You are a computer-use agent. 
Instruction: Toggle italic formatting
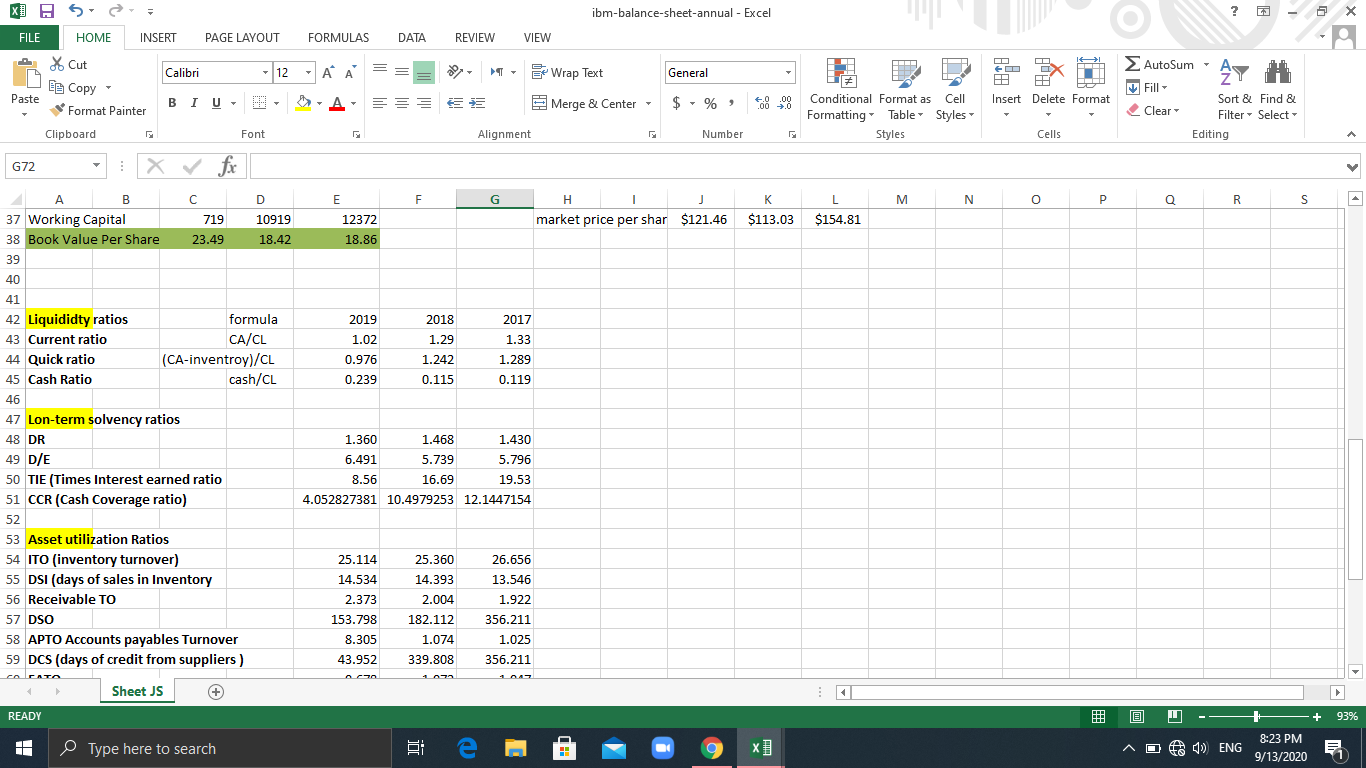tap(193, 102)
